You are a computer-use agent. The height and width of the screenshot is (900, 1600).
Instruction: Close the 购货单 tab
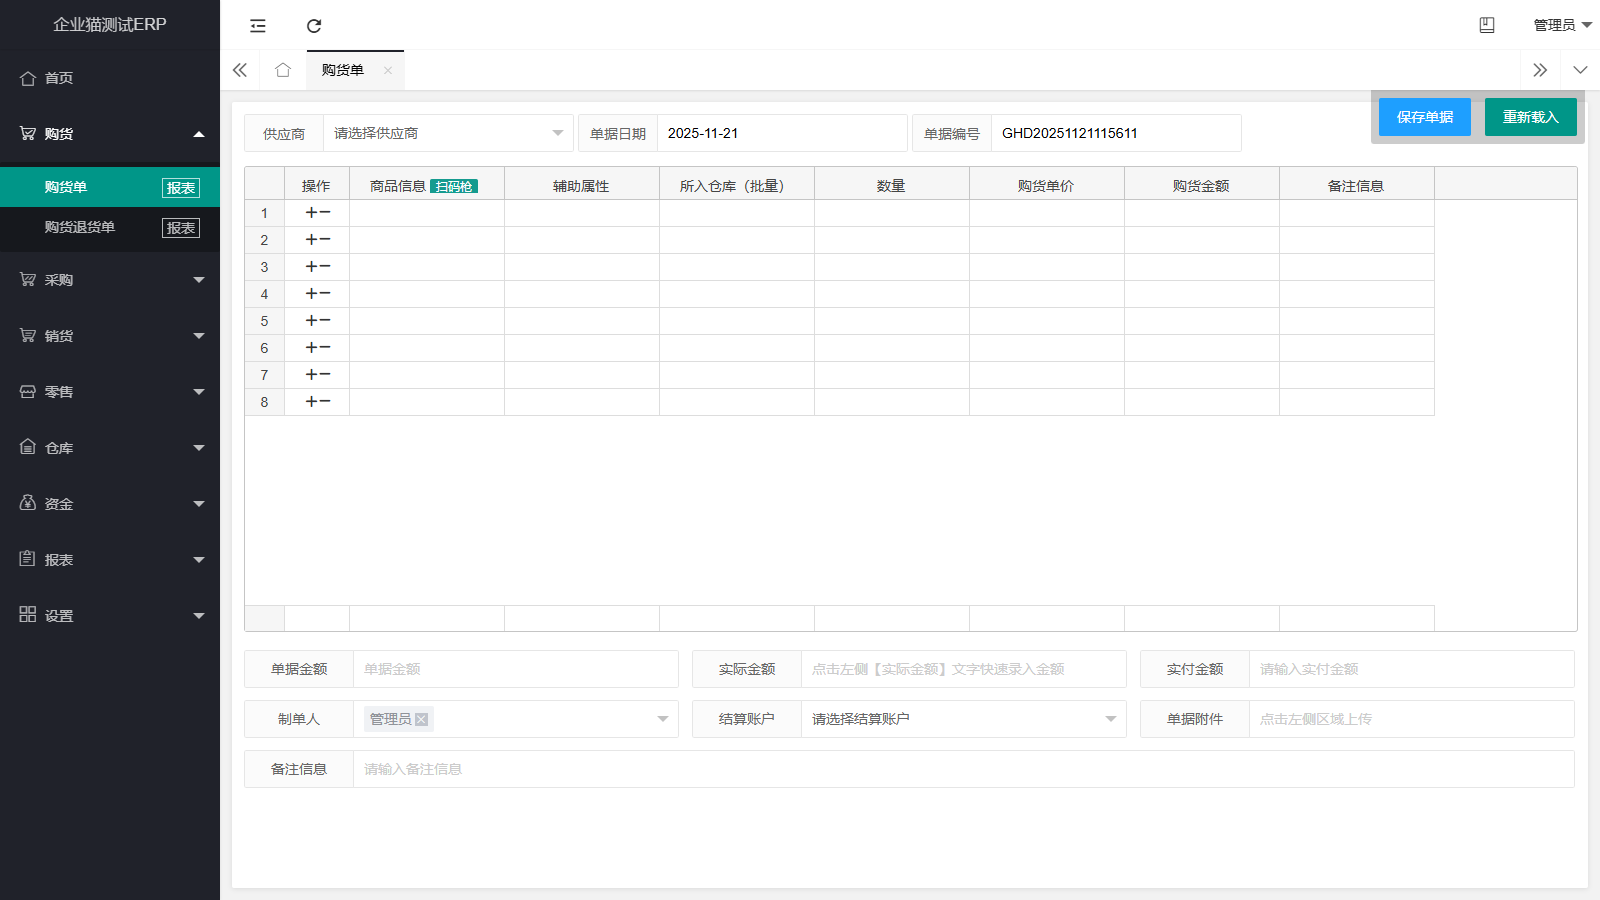[388, 70]
